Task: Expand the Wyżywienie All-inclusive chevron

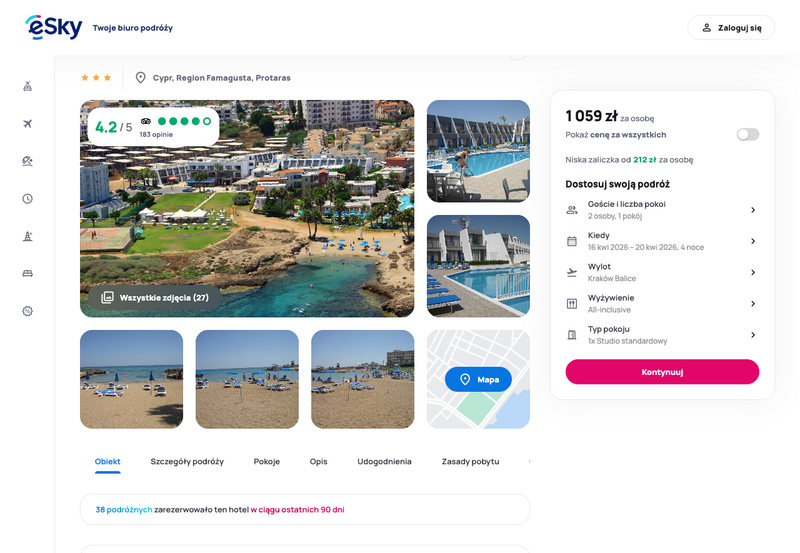Action: pos(752,303)
